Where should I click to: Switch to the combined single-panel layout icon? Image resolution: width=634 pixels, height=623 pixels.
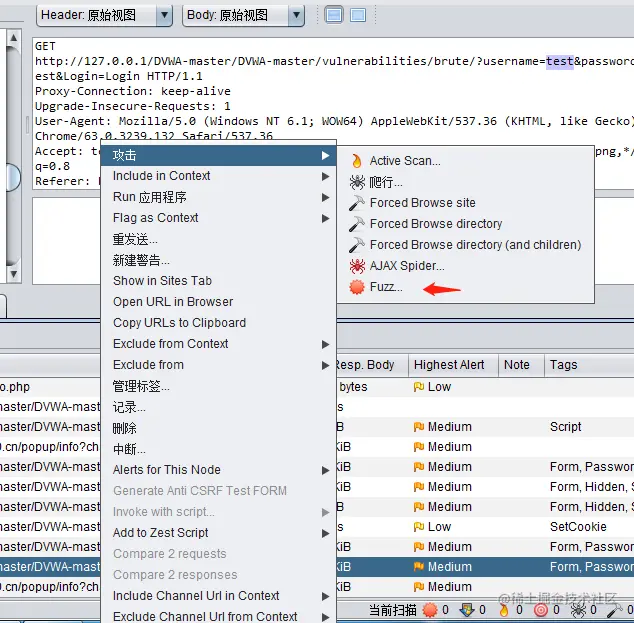point(358,15)
